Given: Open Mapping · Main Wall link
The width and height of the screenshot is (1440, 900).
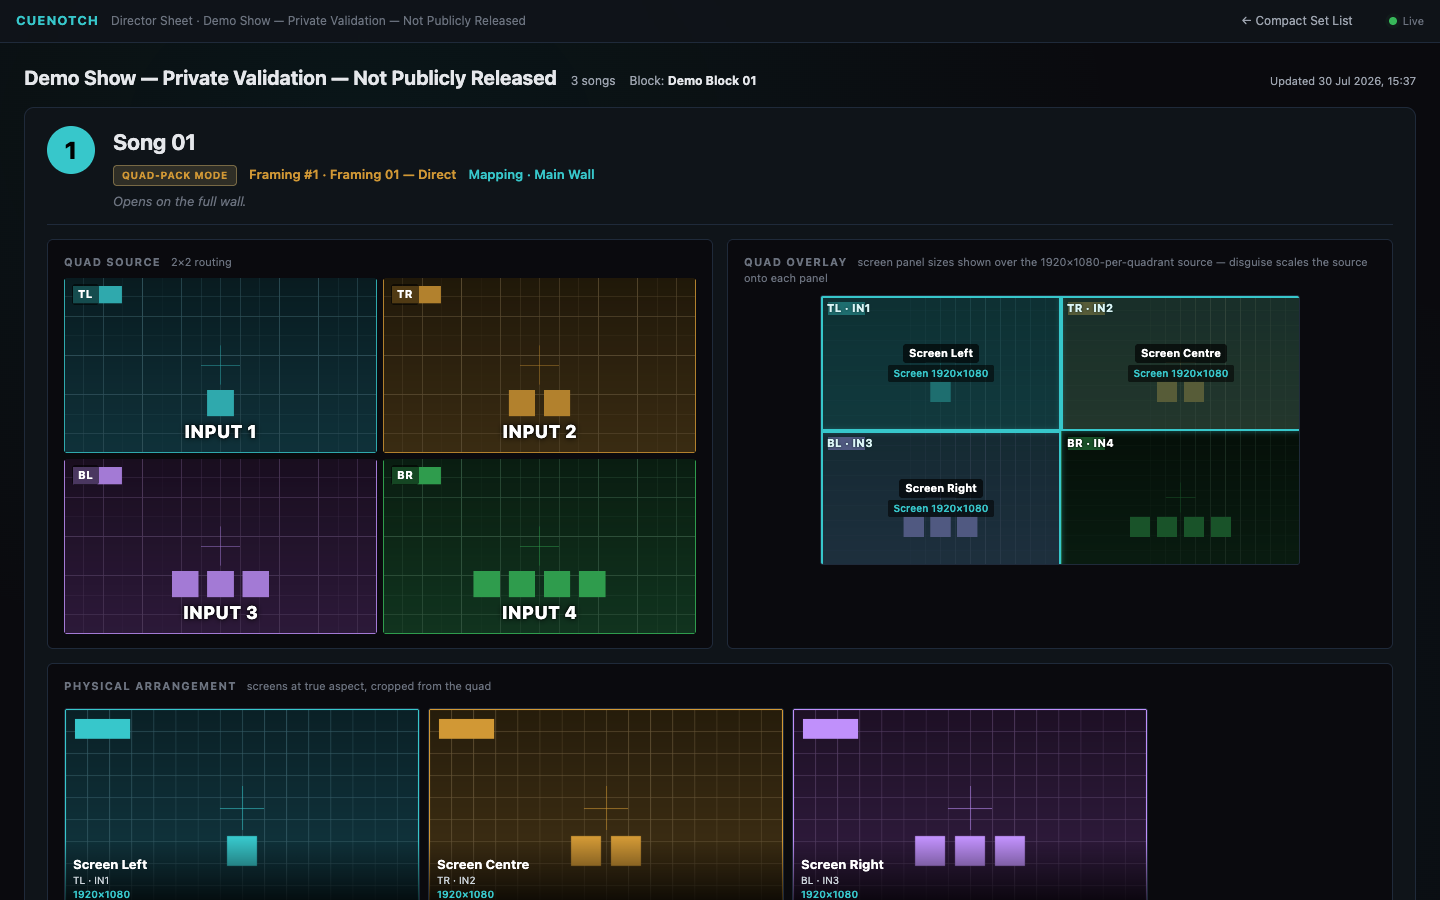Looking at the screenshot, I should click(x=531, y=175).
